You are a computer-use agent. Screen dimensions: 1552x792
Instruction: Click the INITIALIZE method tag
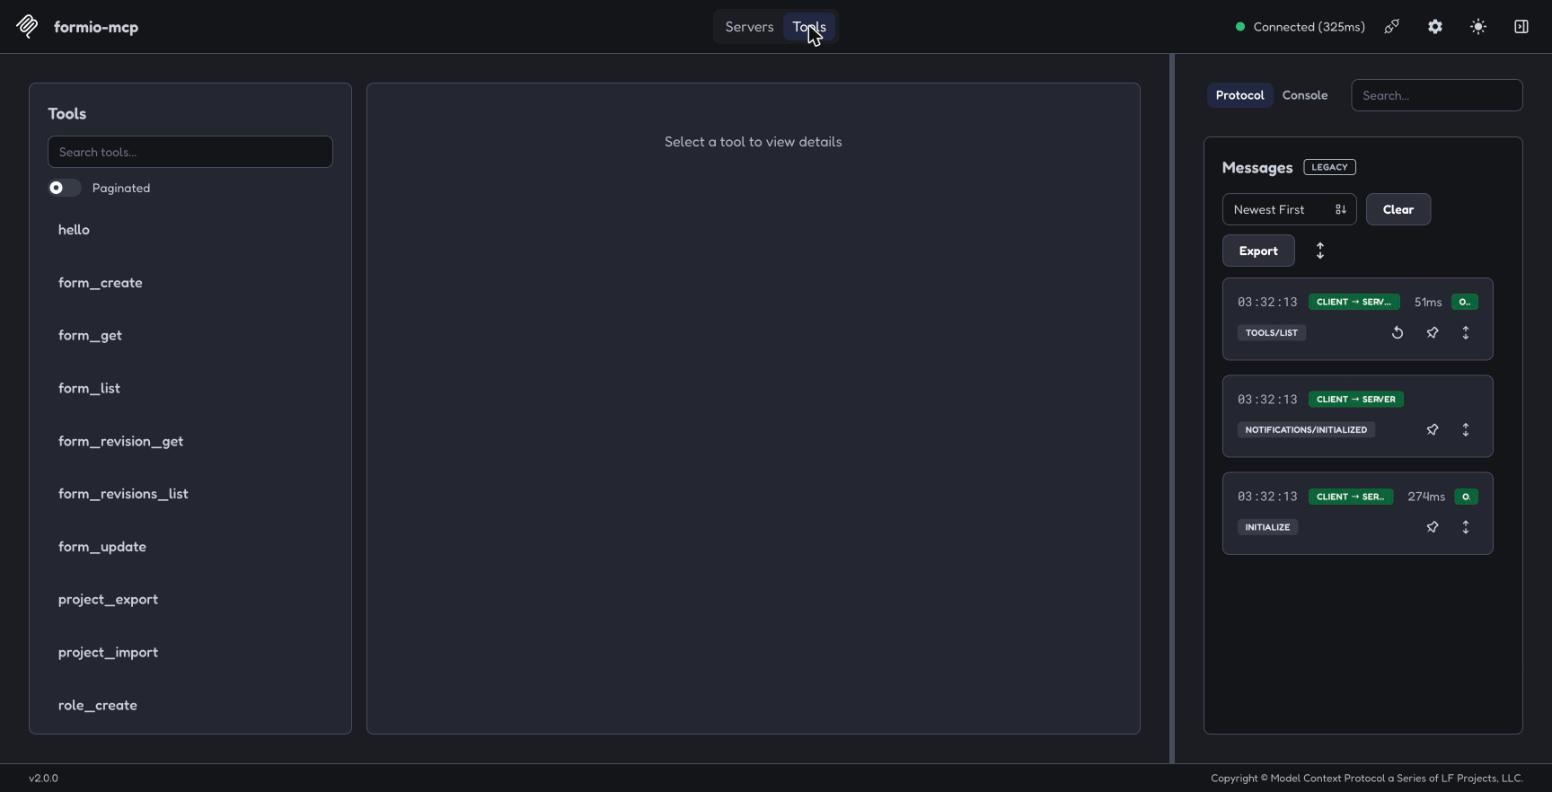pos(1268,527)
